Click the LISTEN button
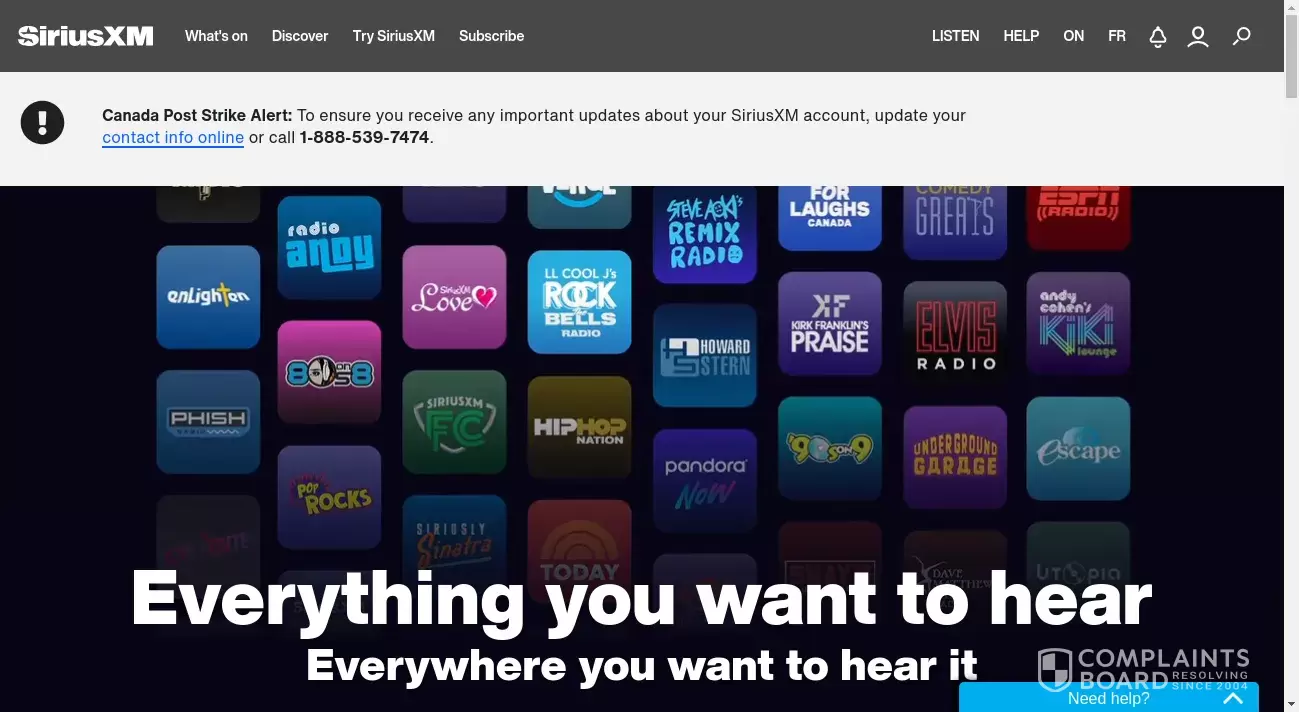The height and width of the screenshot is (712, 1299). click(954, 36)
